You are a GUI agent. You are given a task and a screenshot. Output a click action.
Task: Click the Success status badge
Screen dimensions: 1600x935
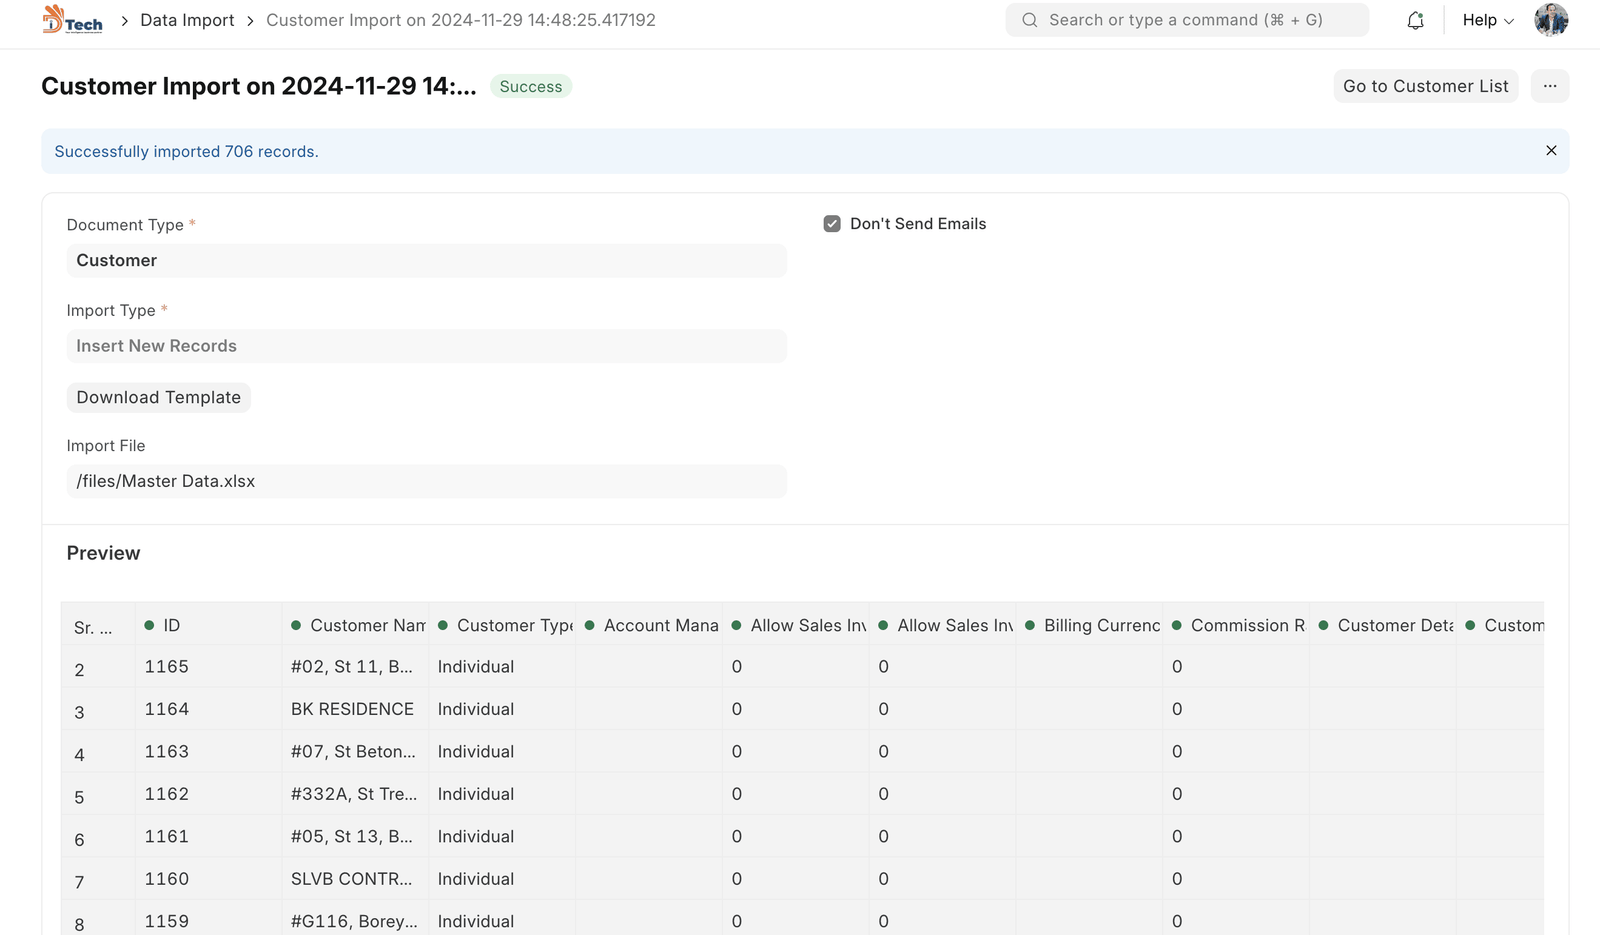coord(530,87)
